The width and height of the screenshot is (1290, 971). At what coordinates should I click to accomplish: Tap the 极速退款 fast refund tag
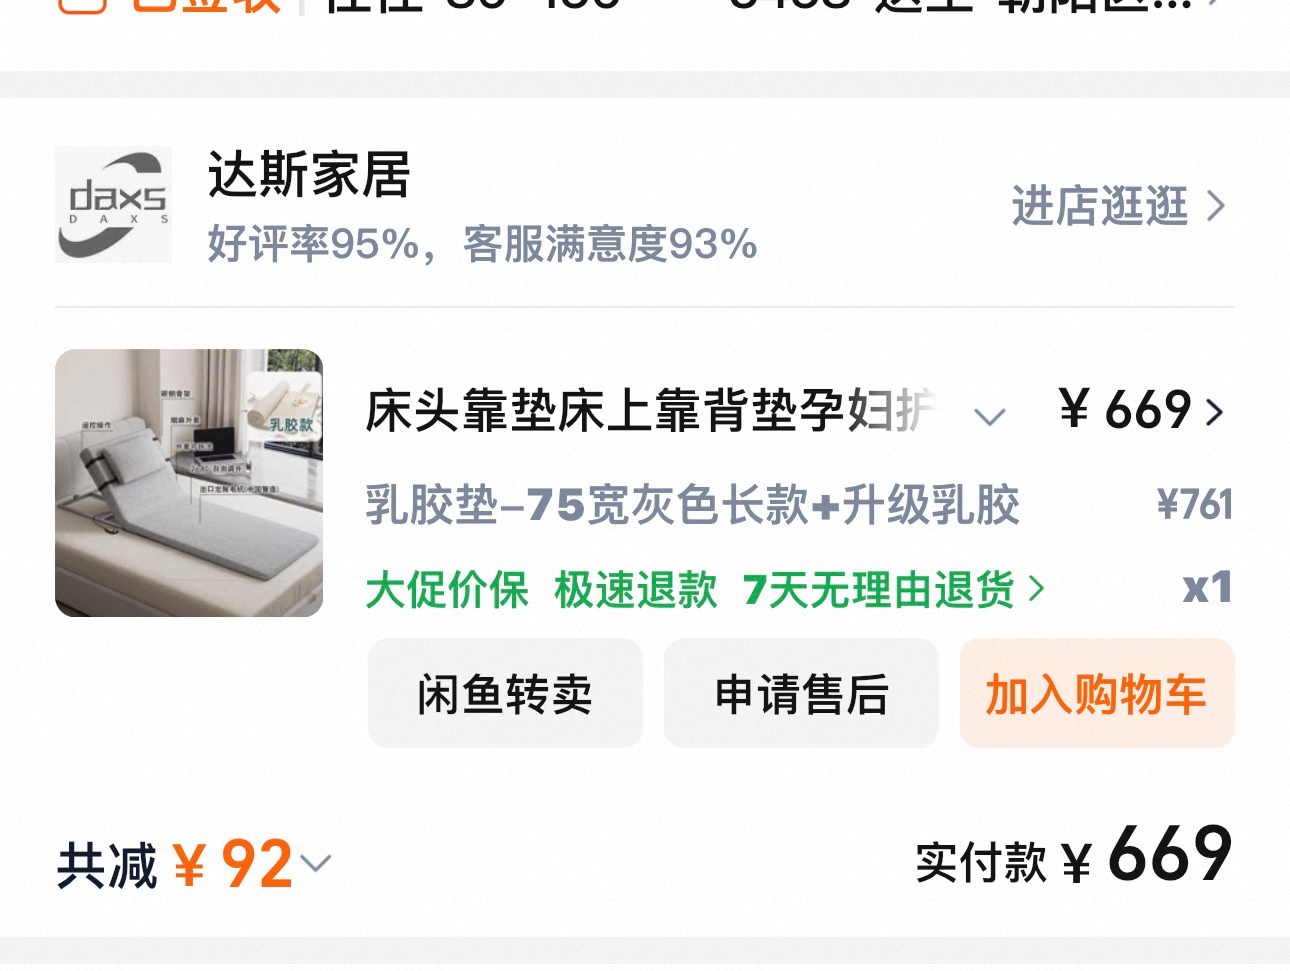coord(636,589)
